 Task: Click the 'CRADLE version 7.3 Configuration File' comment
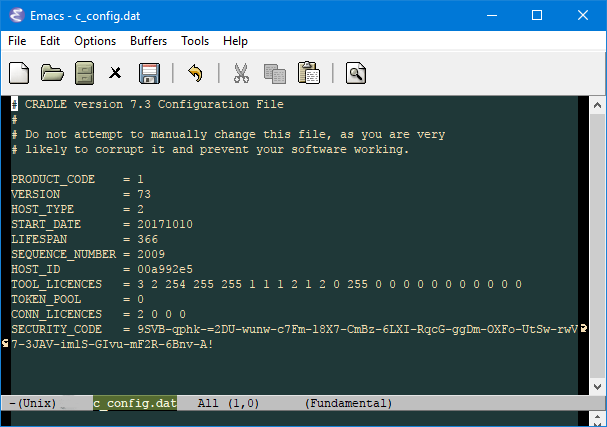pos(154,105)
